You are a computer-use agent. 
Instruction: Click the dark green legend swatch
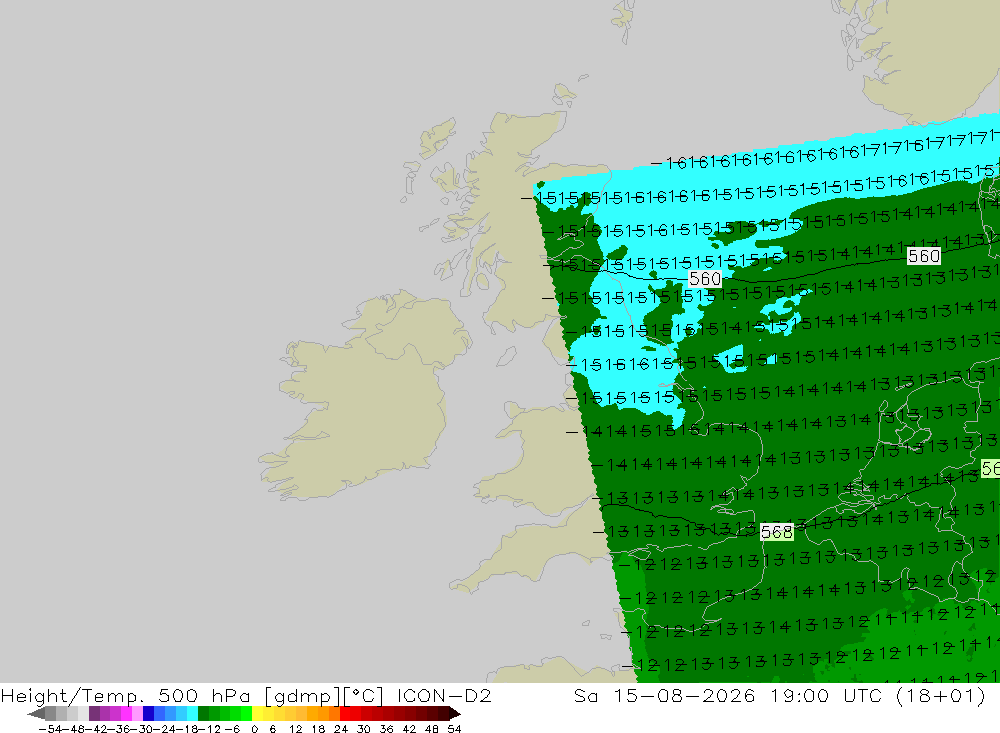click(203, 714)
